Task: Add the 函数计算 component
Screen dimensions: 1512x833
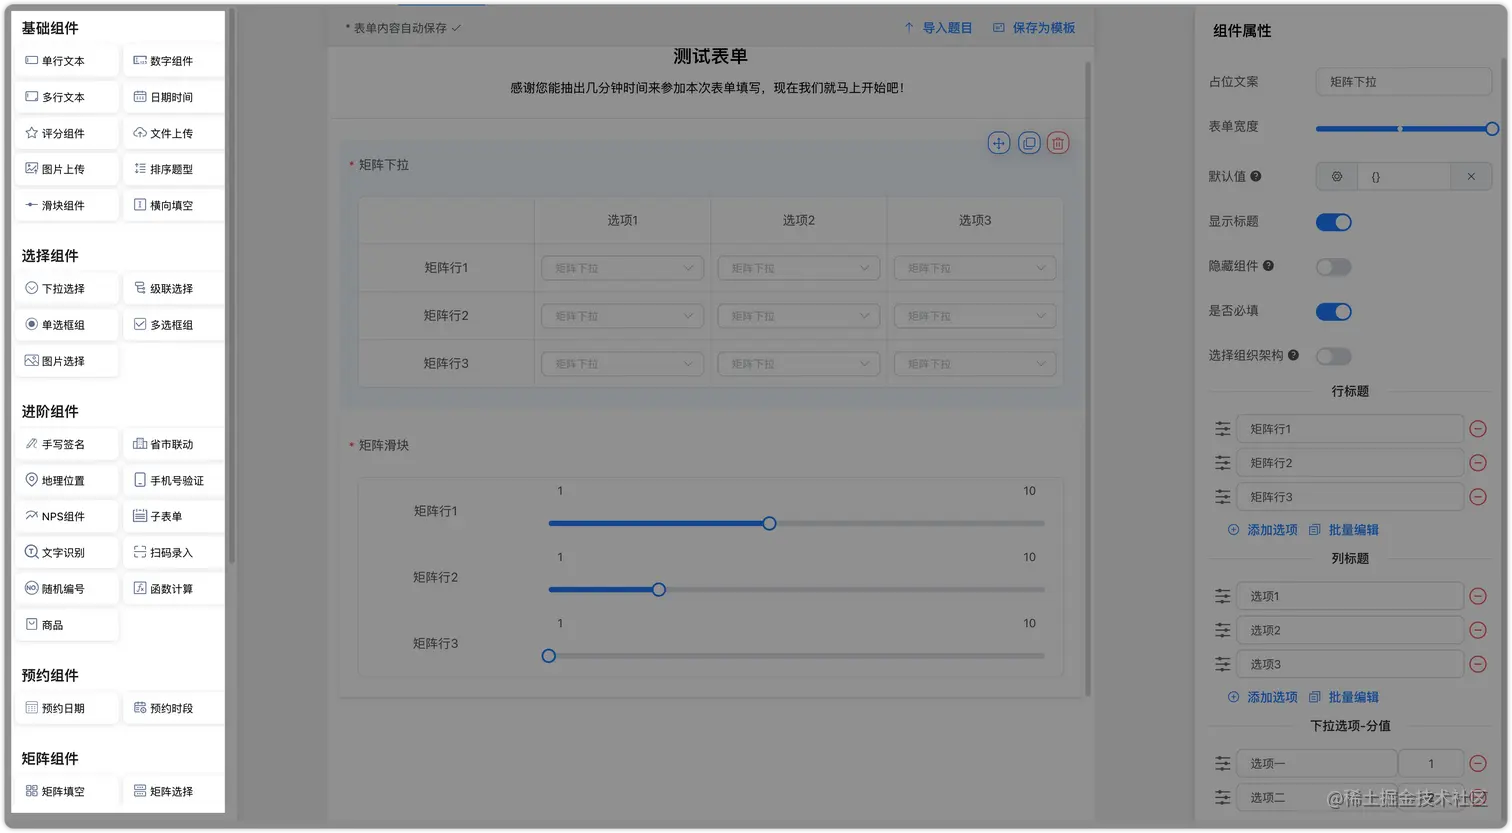Action: click(174, 588)
